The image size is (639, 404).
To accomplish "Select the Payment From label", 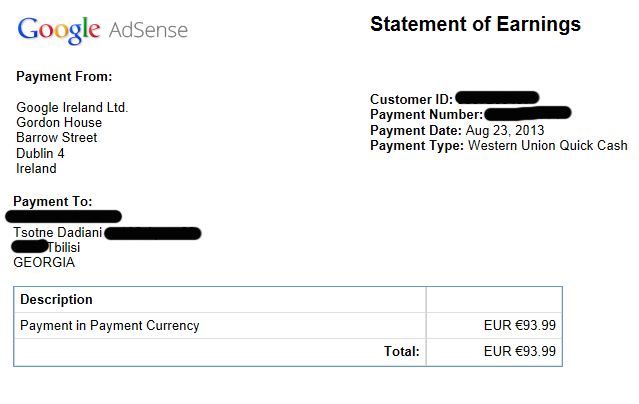I will 64,76.
